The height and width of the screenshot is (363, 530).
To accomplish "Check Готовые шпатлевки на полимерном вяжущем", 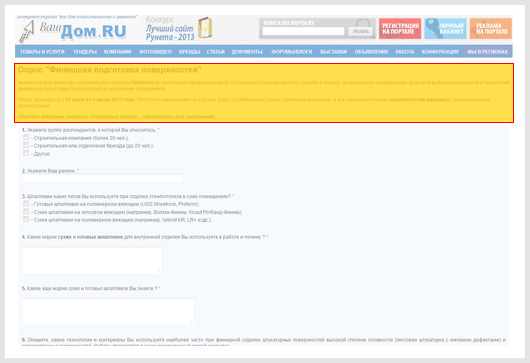I will (26, 203).
